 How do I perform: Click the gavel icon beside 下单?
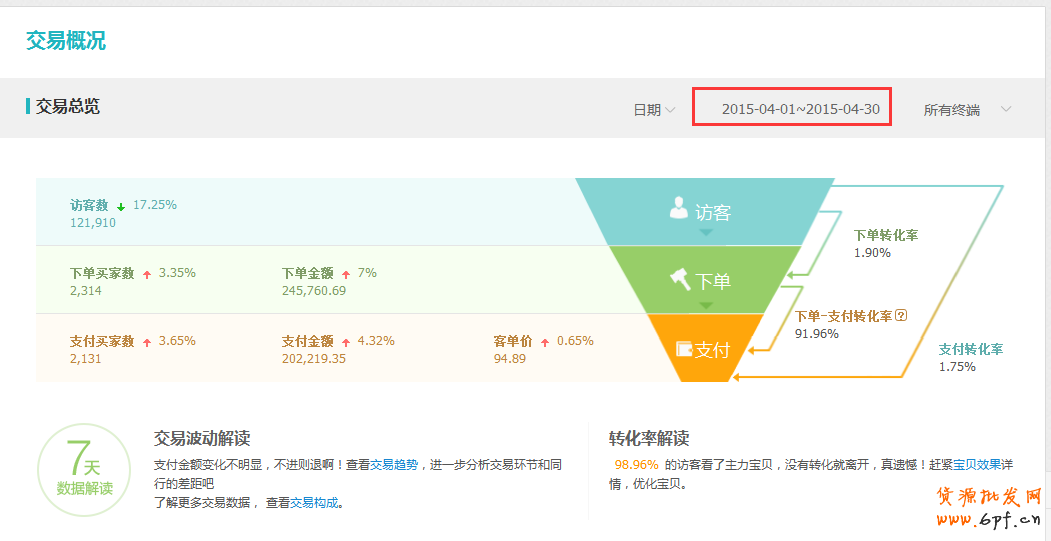pyautogui.click(x=680, y=278)
